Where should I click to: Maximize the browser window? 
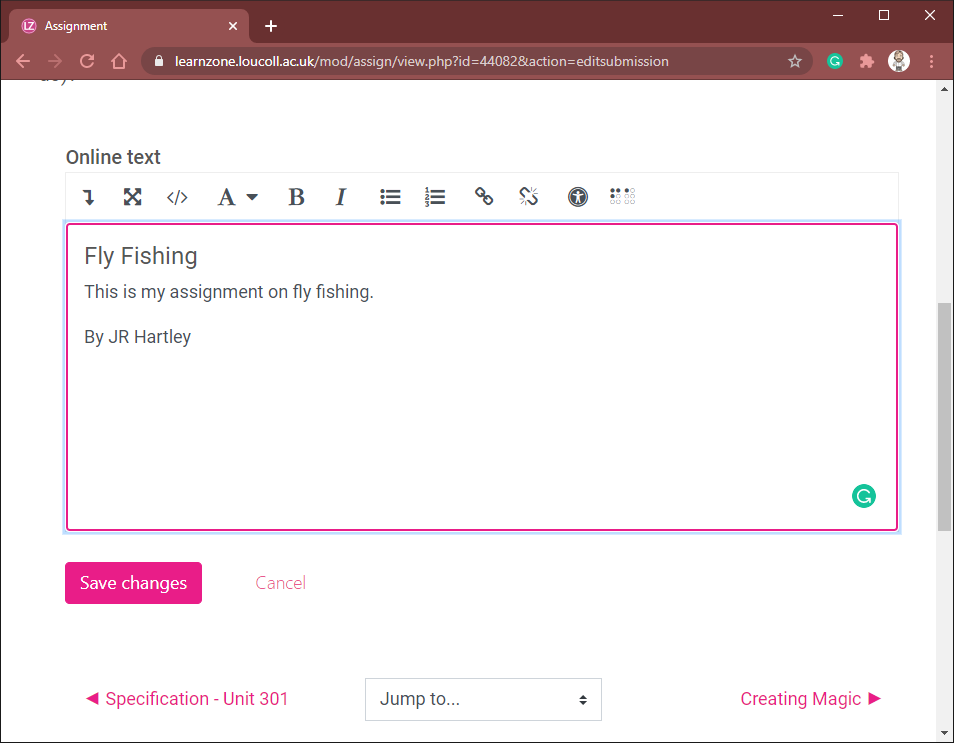point(884,15)
